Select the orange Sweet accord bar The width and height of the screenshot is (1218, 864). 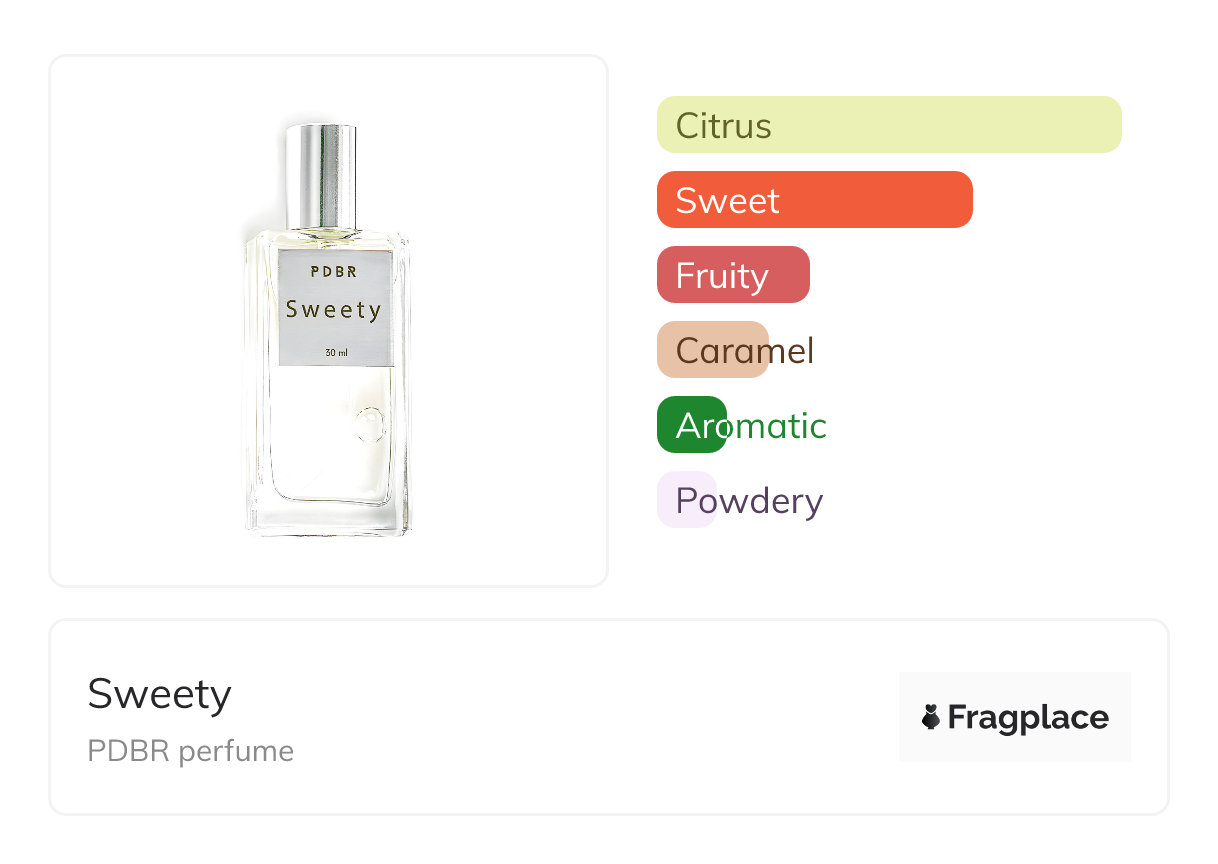click(814, 200)
